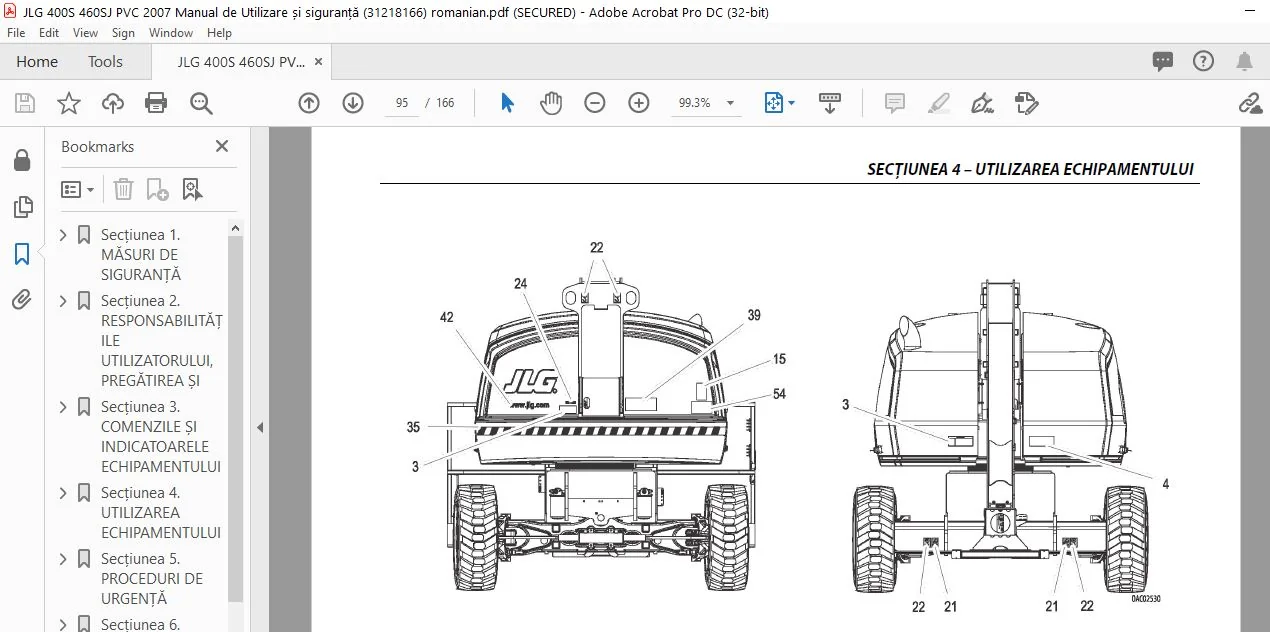Switch to the Home tab
1270x632 pixels.
tap(37, 62)
